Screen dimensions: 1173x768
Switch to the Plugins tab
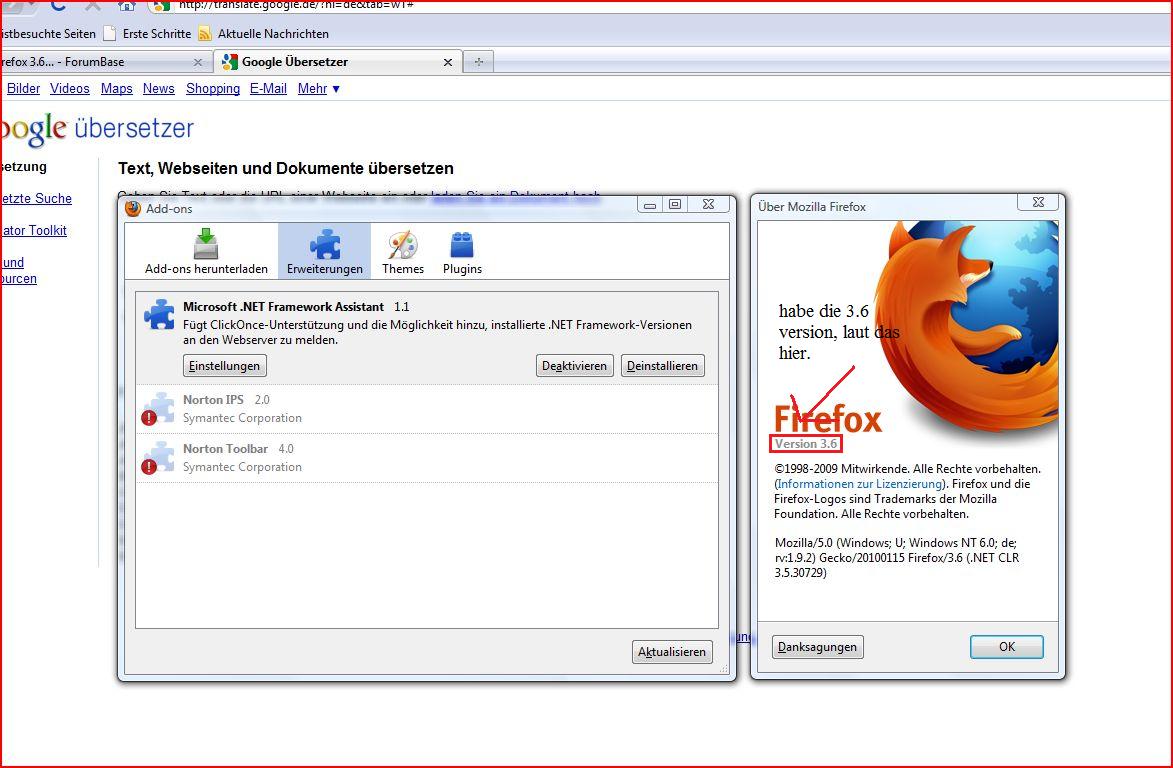pos(462,252)
